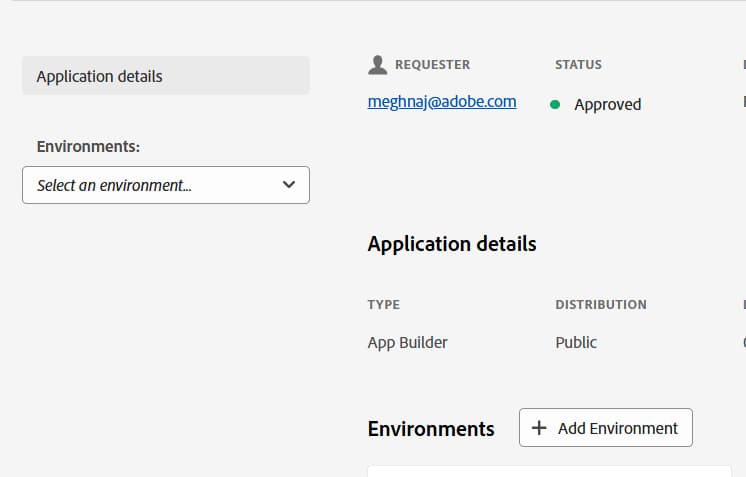This screenshot has width=746, height=477.
Task: Open the Select an environment dropdown
Action: click(x=166, y=185)
